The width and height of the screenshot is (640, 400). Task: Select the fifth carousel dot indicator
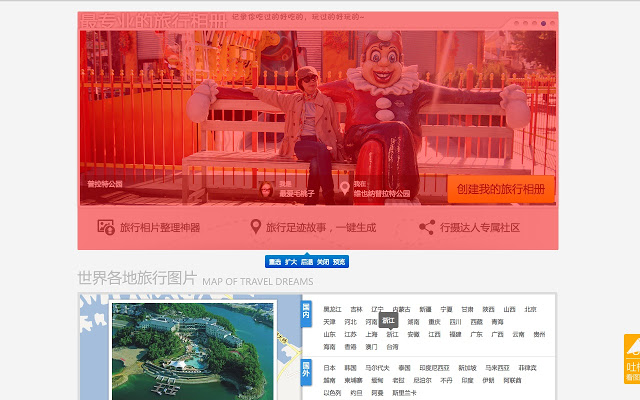(552, 23)
